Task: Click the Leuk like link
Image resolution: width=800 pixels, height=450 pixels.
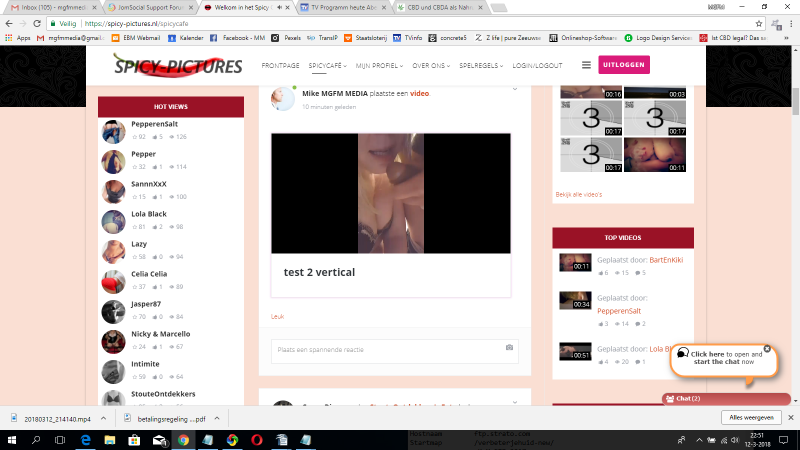Action: 277,316
